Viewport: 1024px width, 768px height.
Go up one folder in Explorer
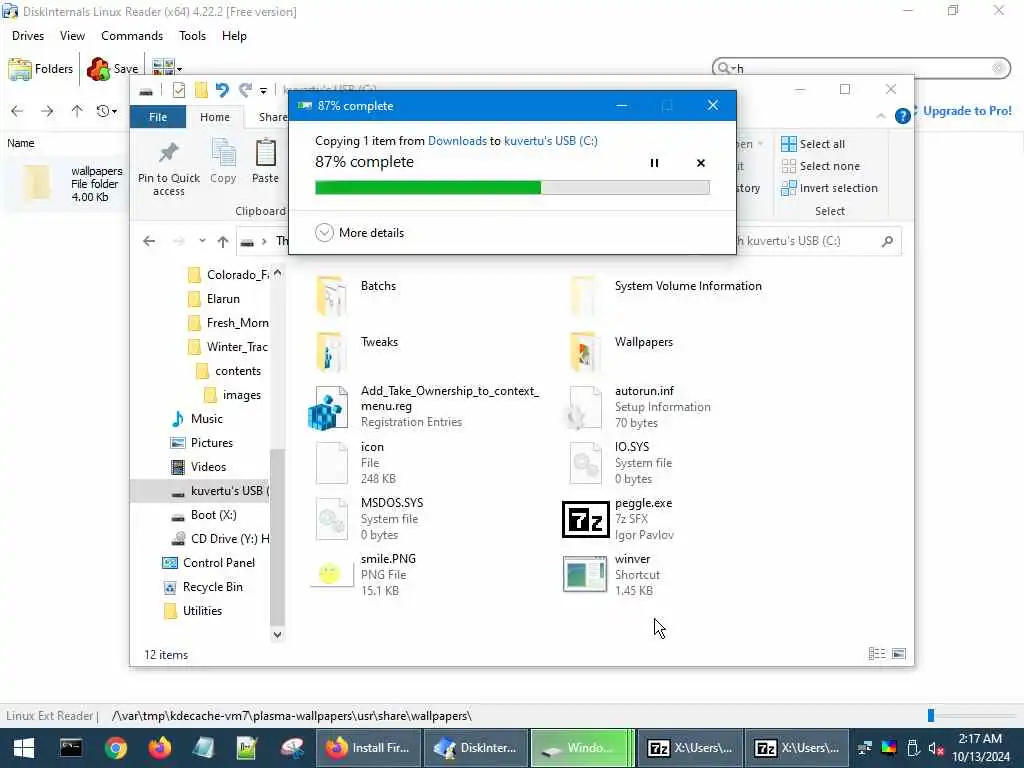(x=223, y=241)
